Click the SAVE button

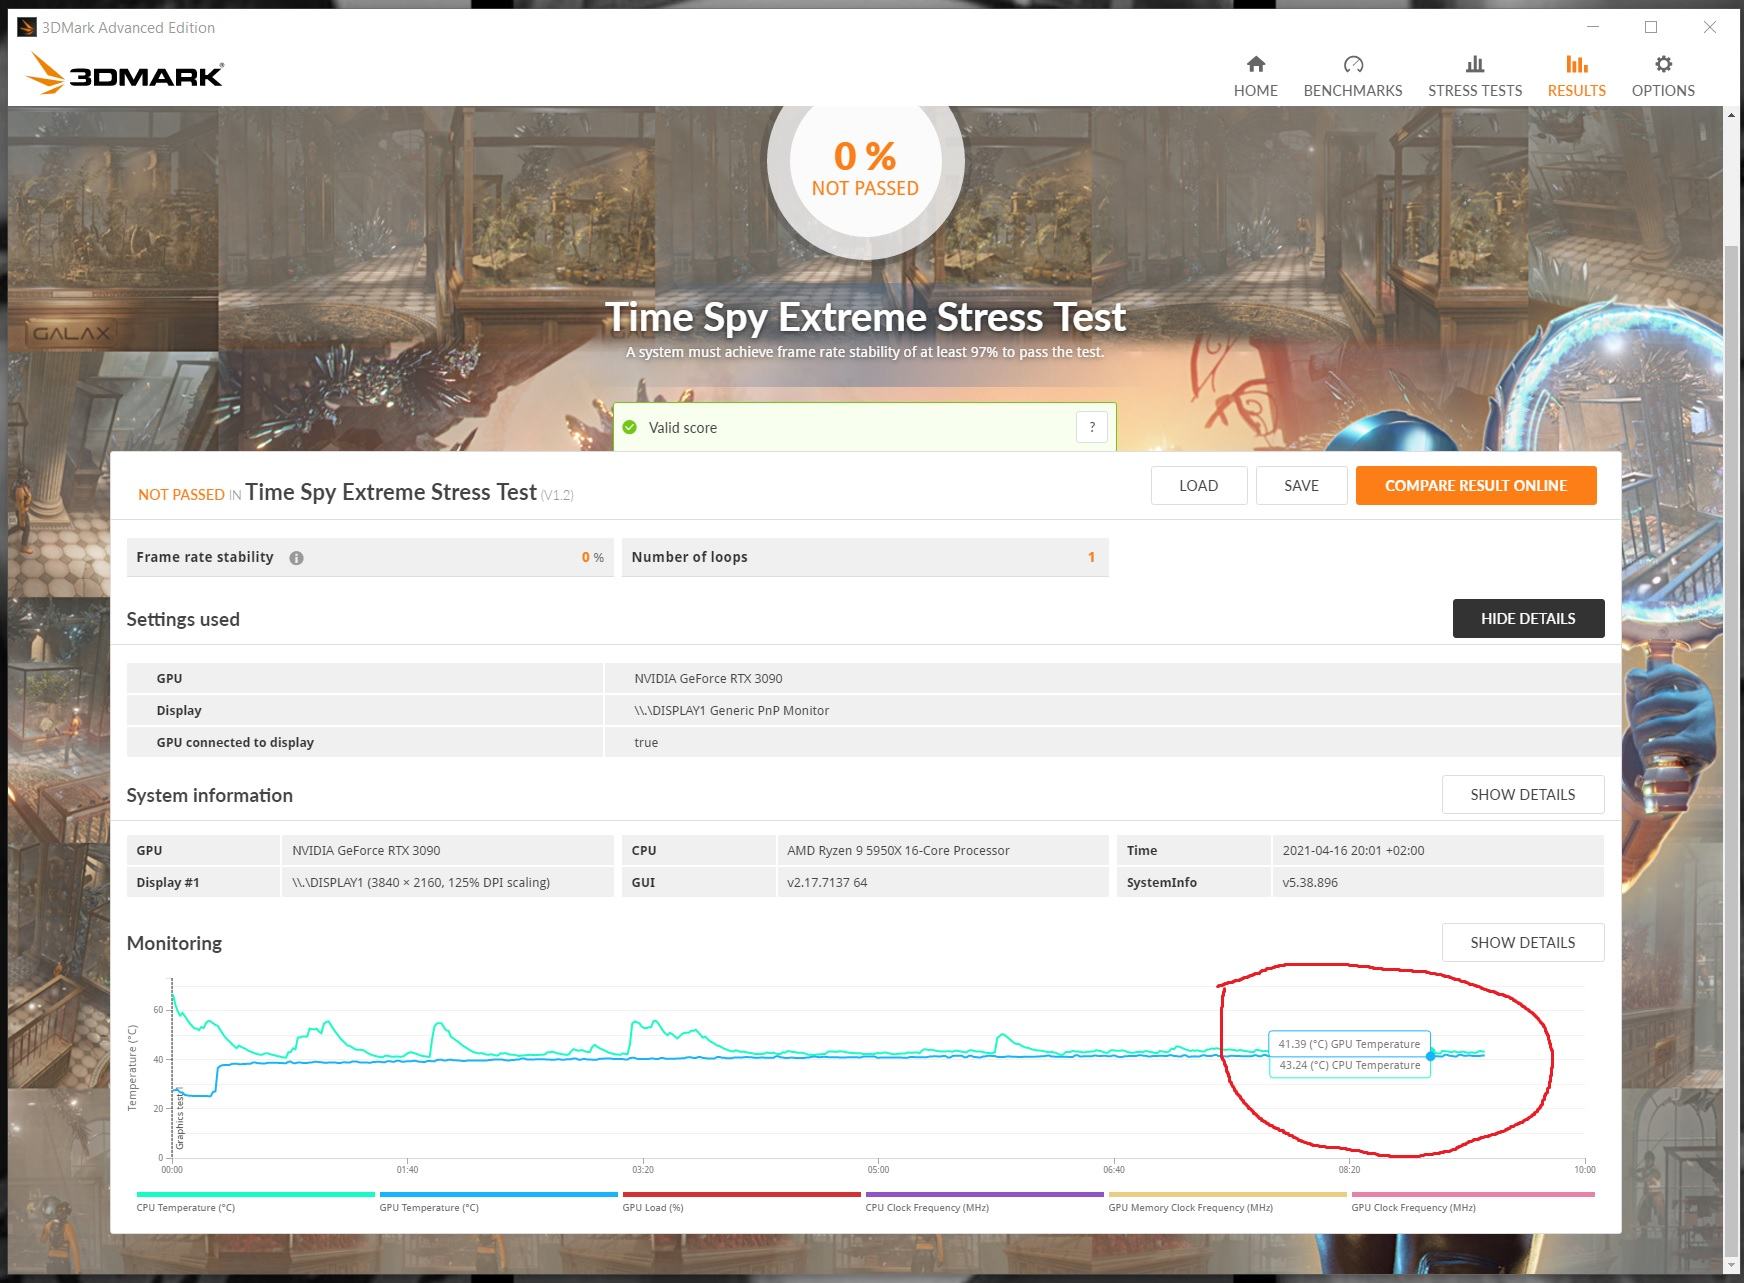point(1301,485)
